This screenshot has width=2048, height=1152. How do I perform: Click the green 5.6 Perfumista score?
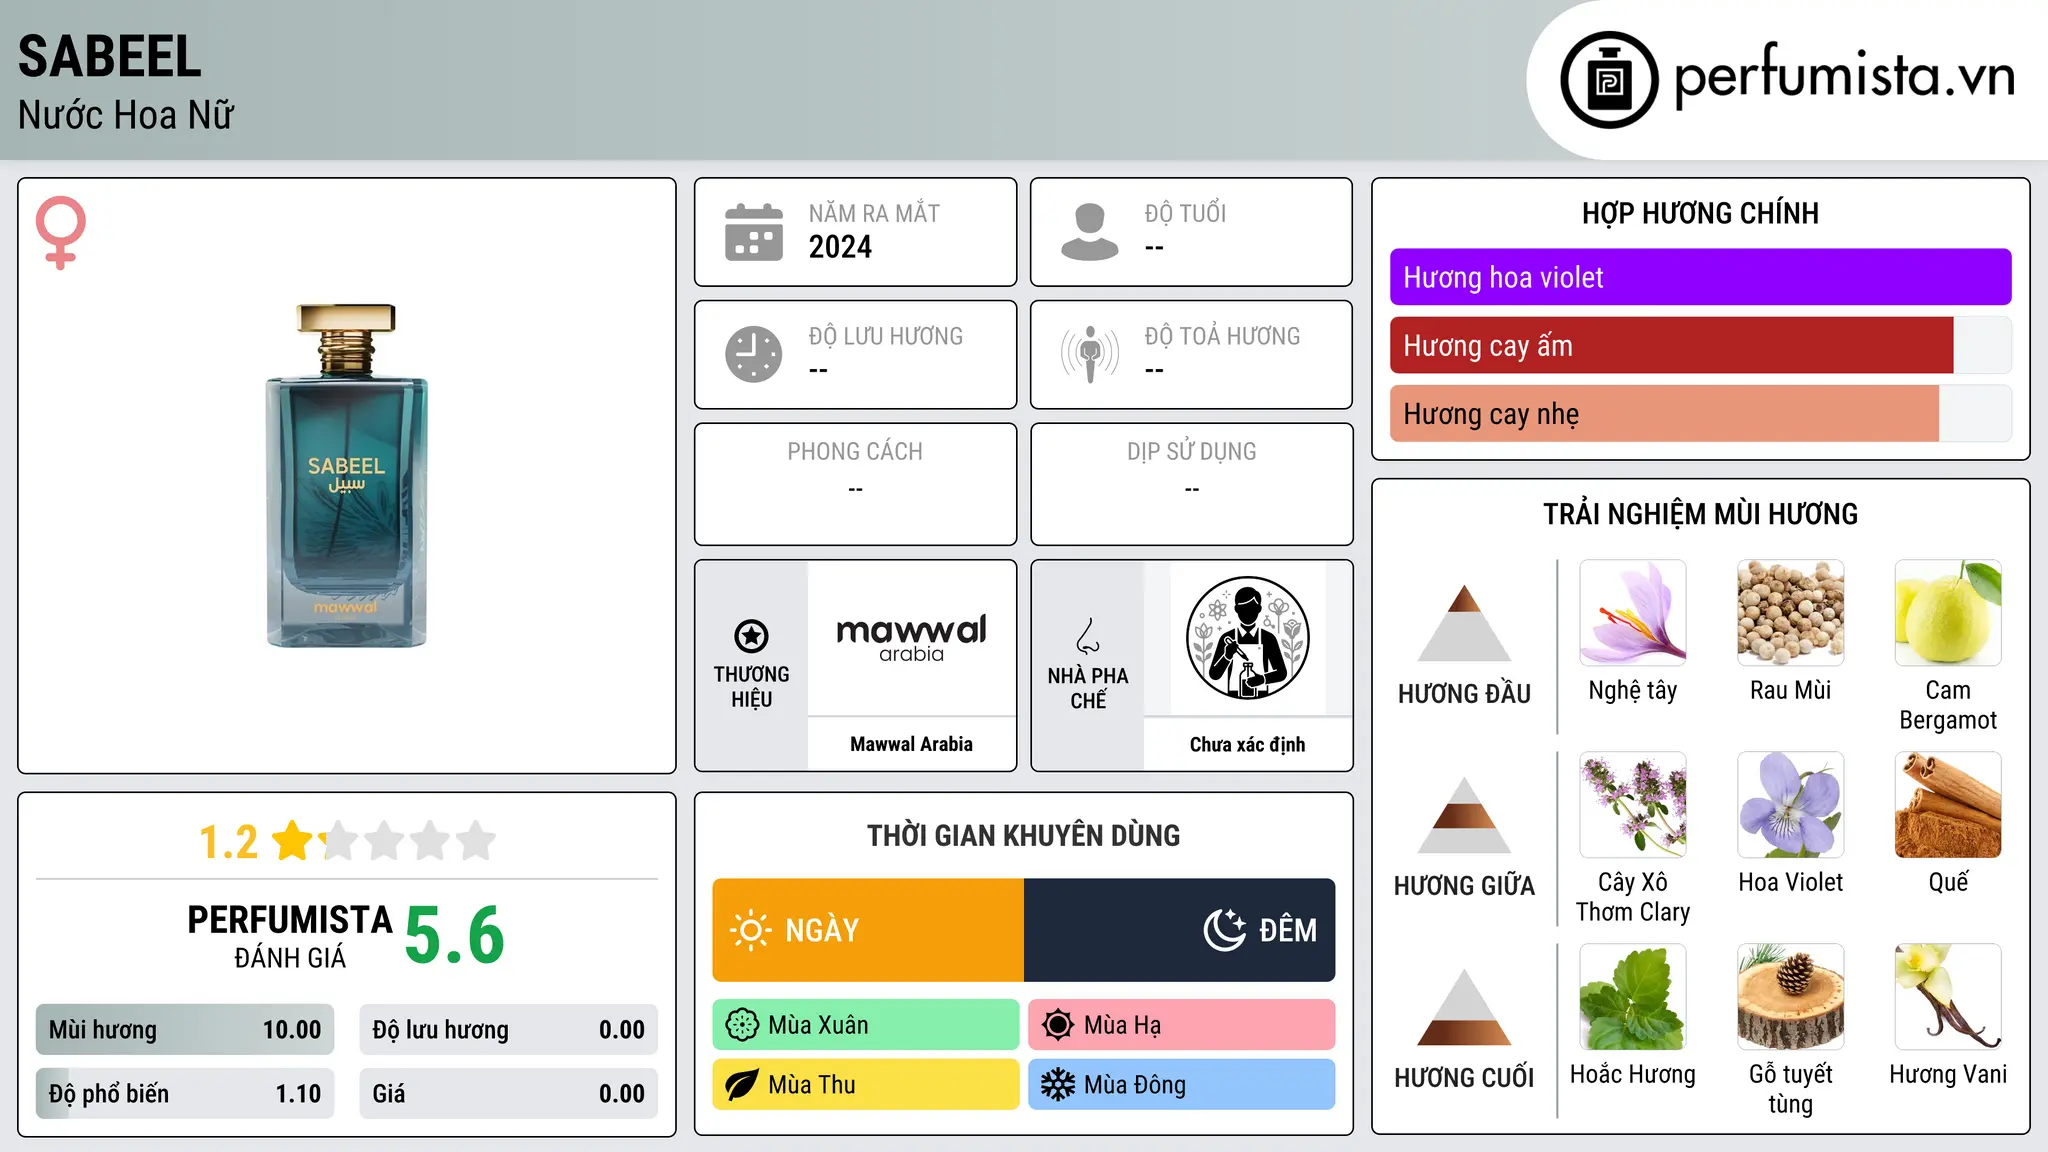tap(455, 935)
